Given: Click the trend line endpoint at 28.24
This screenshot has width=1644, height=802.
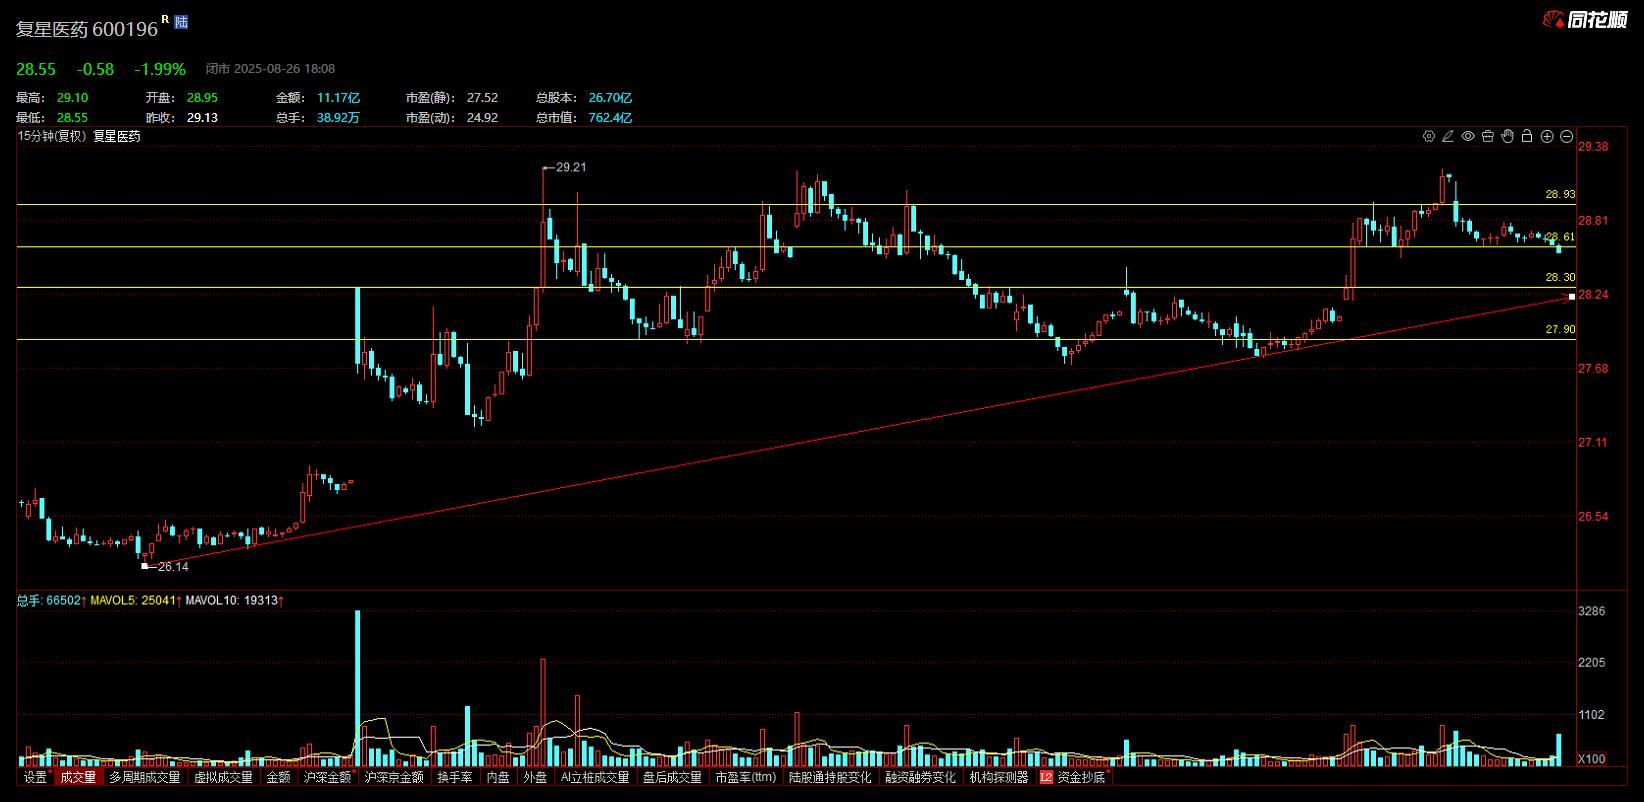Looking at the screenshot, I should [1572, 296].
